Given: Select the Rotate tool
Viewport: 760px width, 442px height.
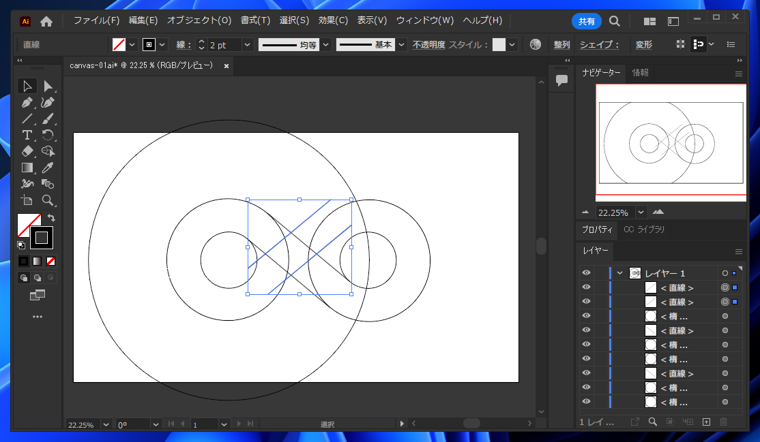Looking at the screenshot, I should [48, 135].
